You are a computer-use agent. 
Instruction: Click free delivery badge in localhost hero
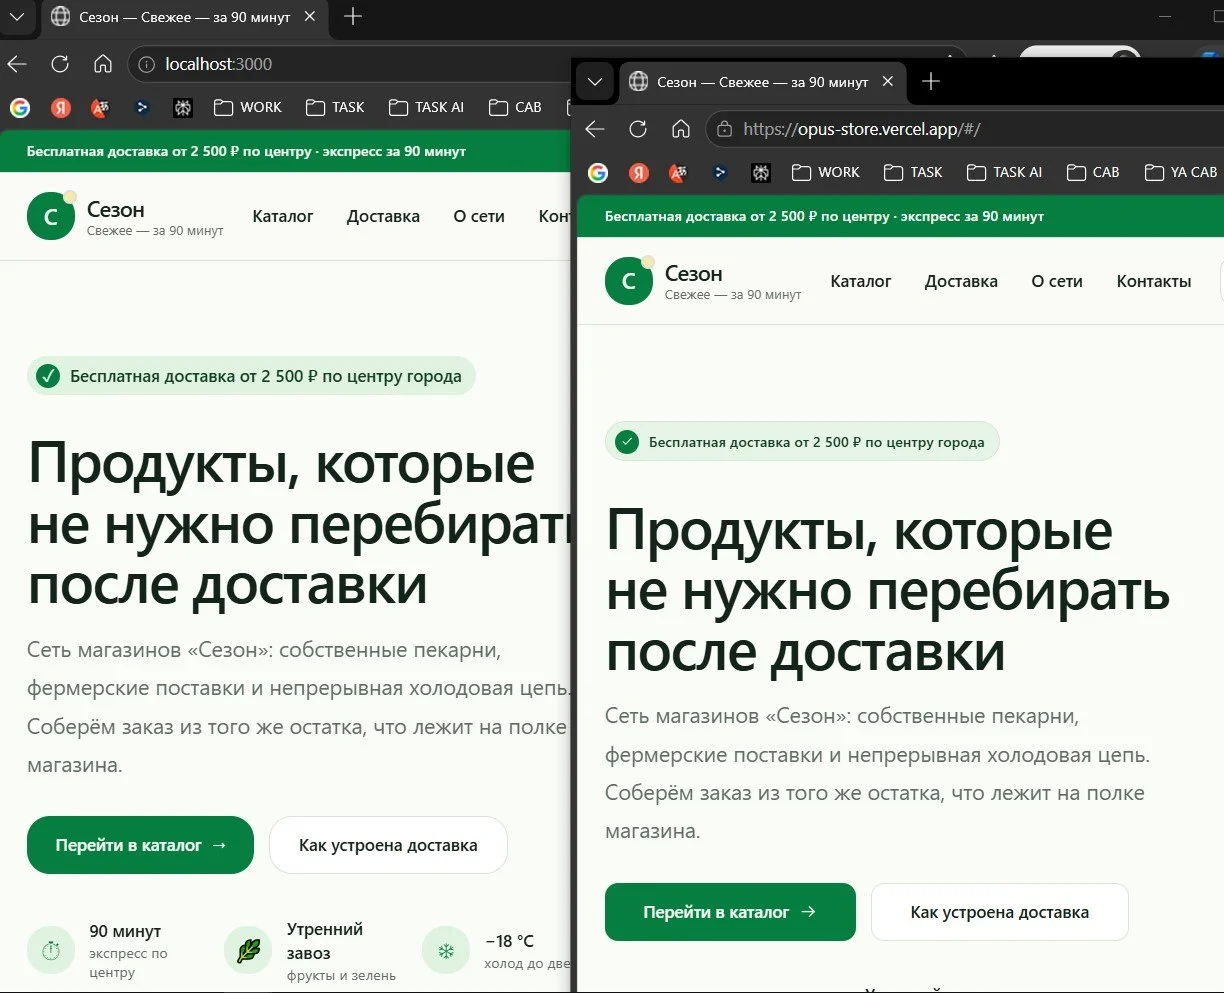click(251, 377)
